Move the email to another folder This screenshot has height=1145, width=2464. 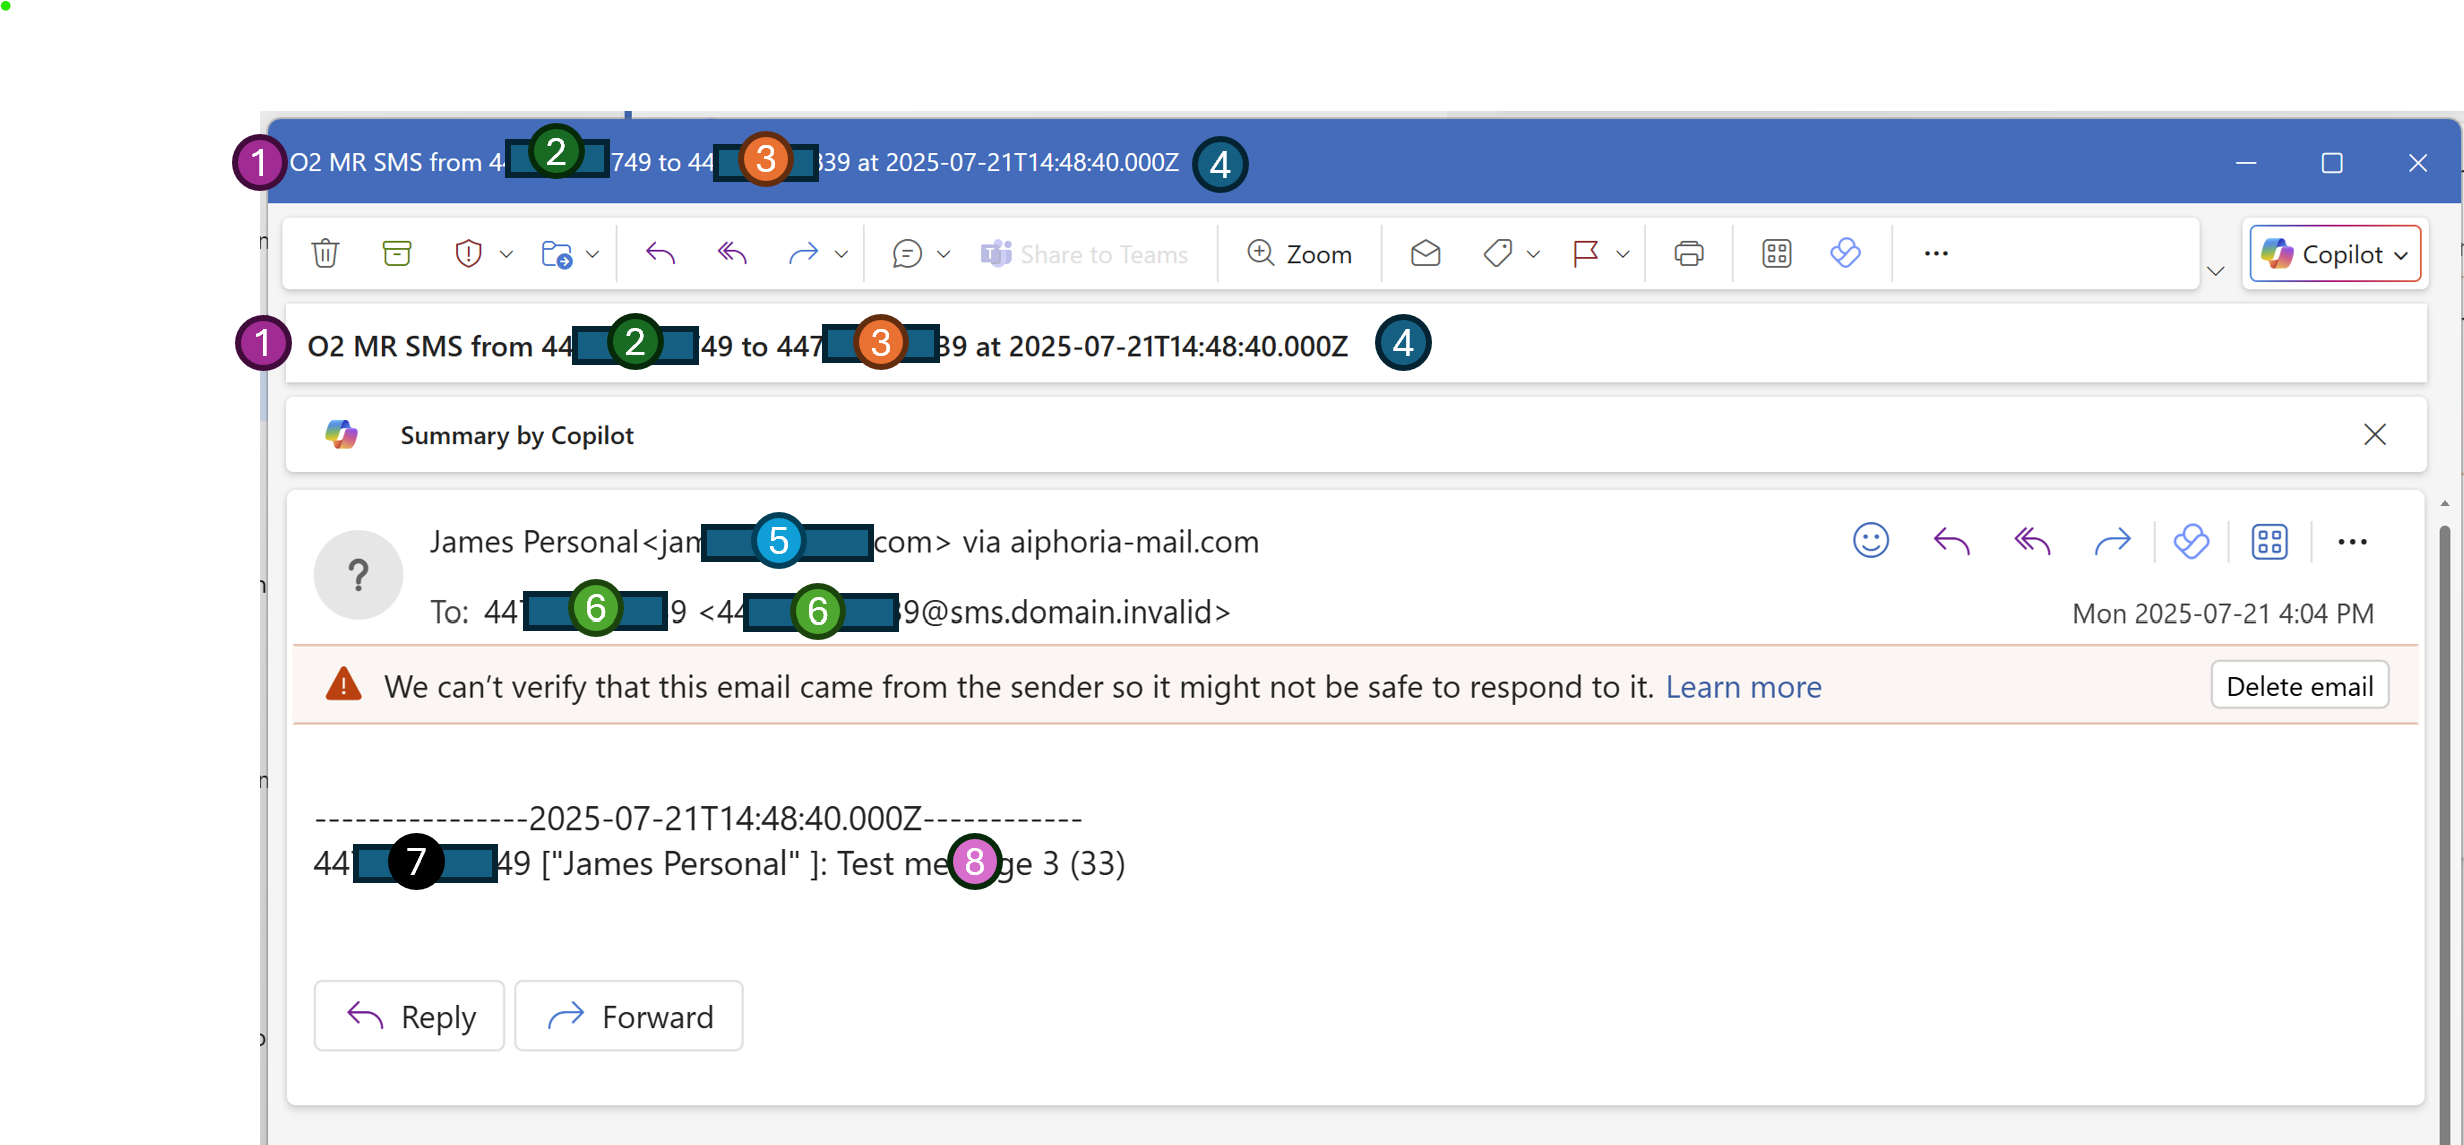coord(560,253)
